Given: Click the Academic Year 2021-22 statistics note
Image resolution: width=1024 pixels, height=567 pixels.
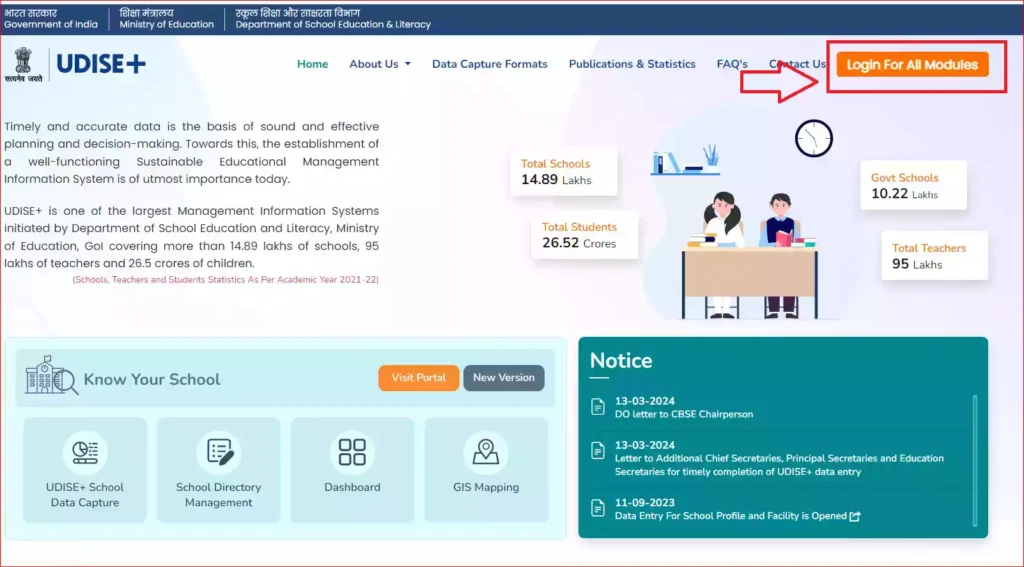Looking at the screenshot, I should (x=225, y=280).
